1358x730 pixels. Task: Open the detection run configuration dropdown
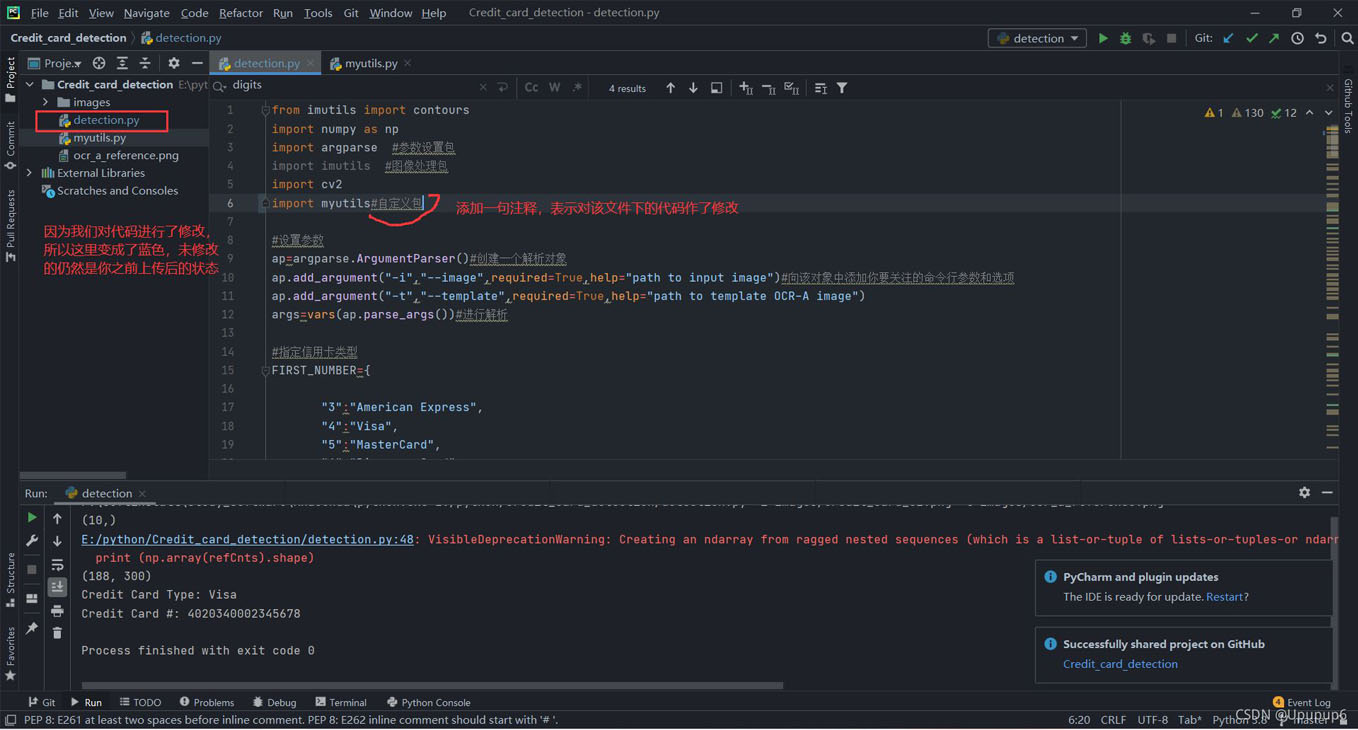pos(1037,38)
